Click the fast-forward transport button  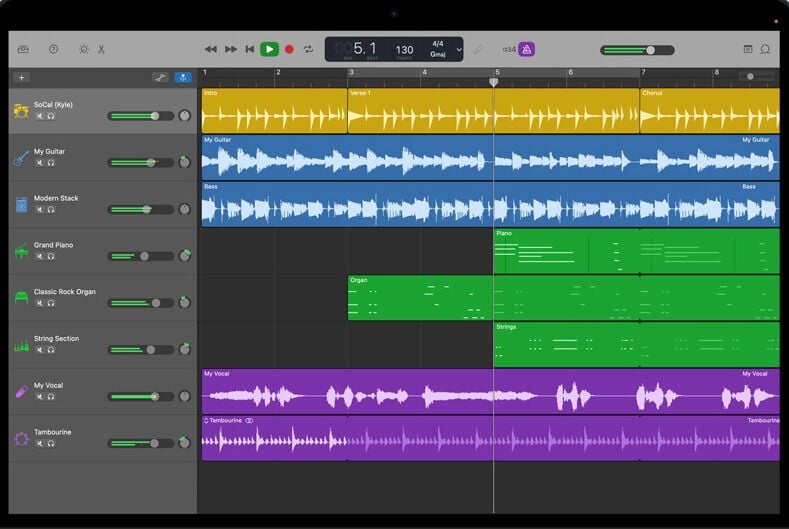pos(231,49)
